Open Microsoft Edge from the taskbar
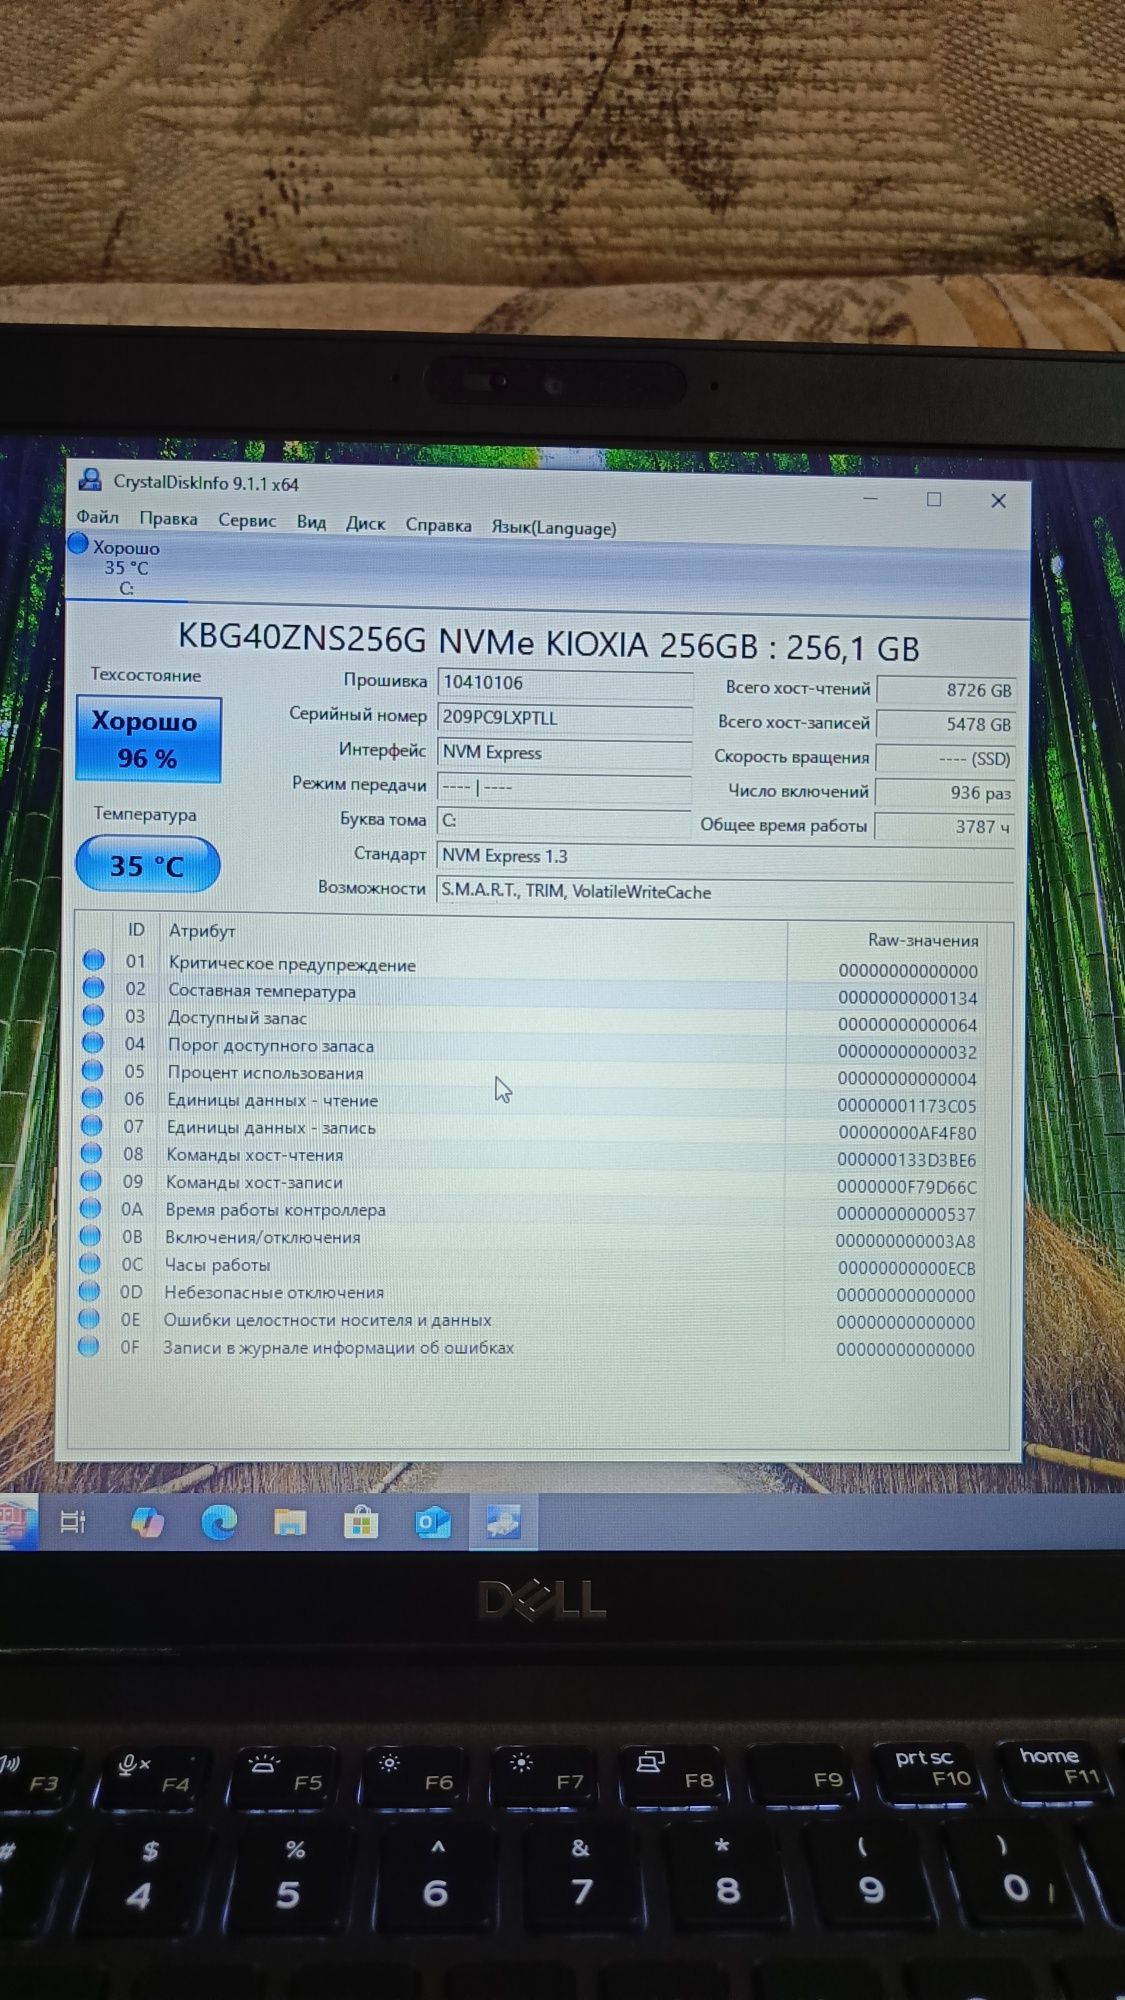Viewport: 1125px width, 2000px height. pos(219,1522)
